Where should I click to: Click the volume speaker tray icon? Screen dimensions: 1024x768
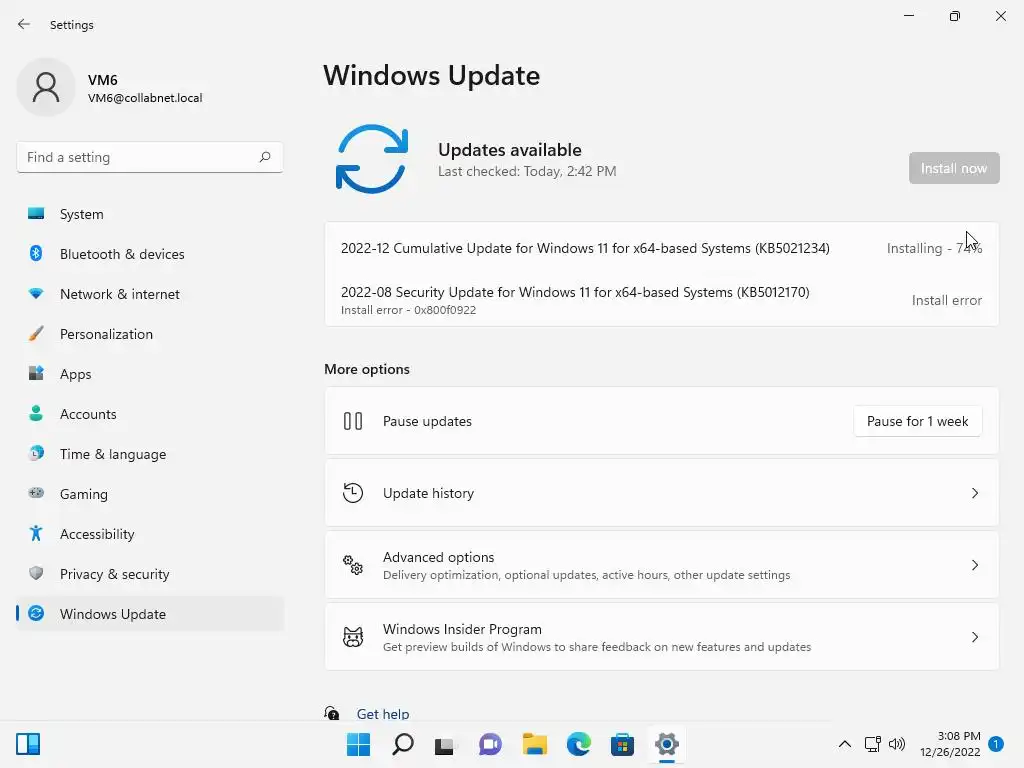(x=897, y=744)
